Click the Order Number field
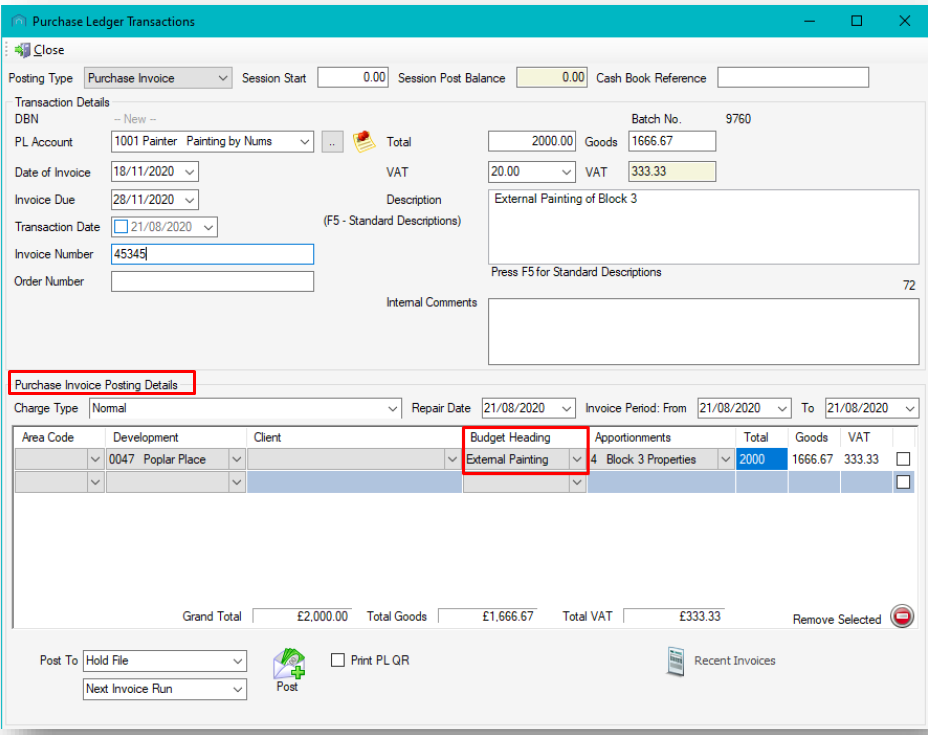 pos(212,282)
